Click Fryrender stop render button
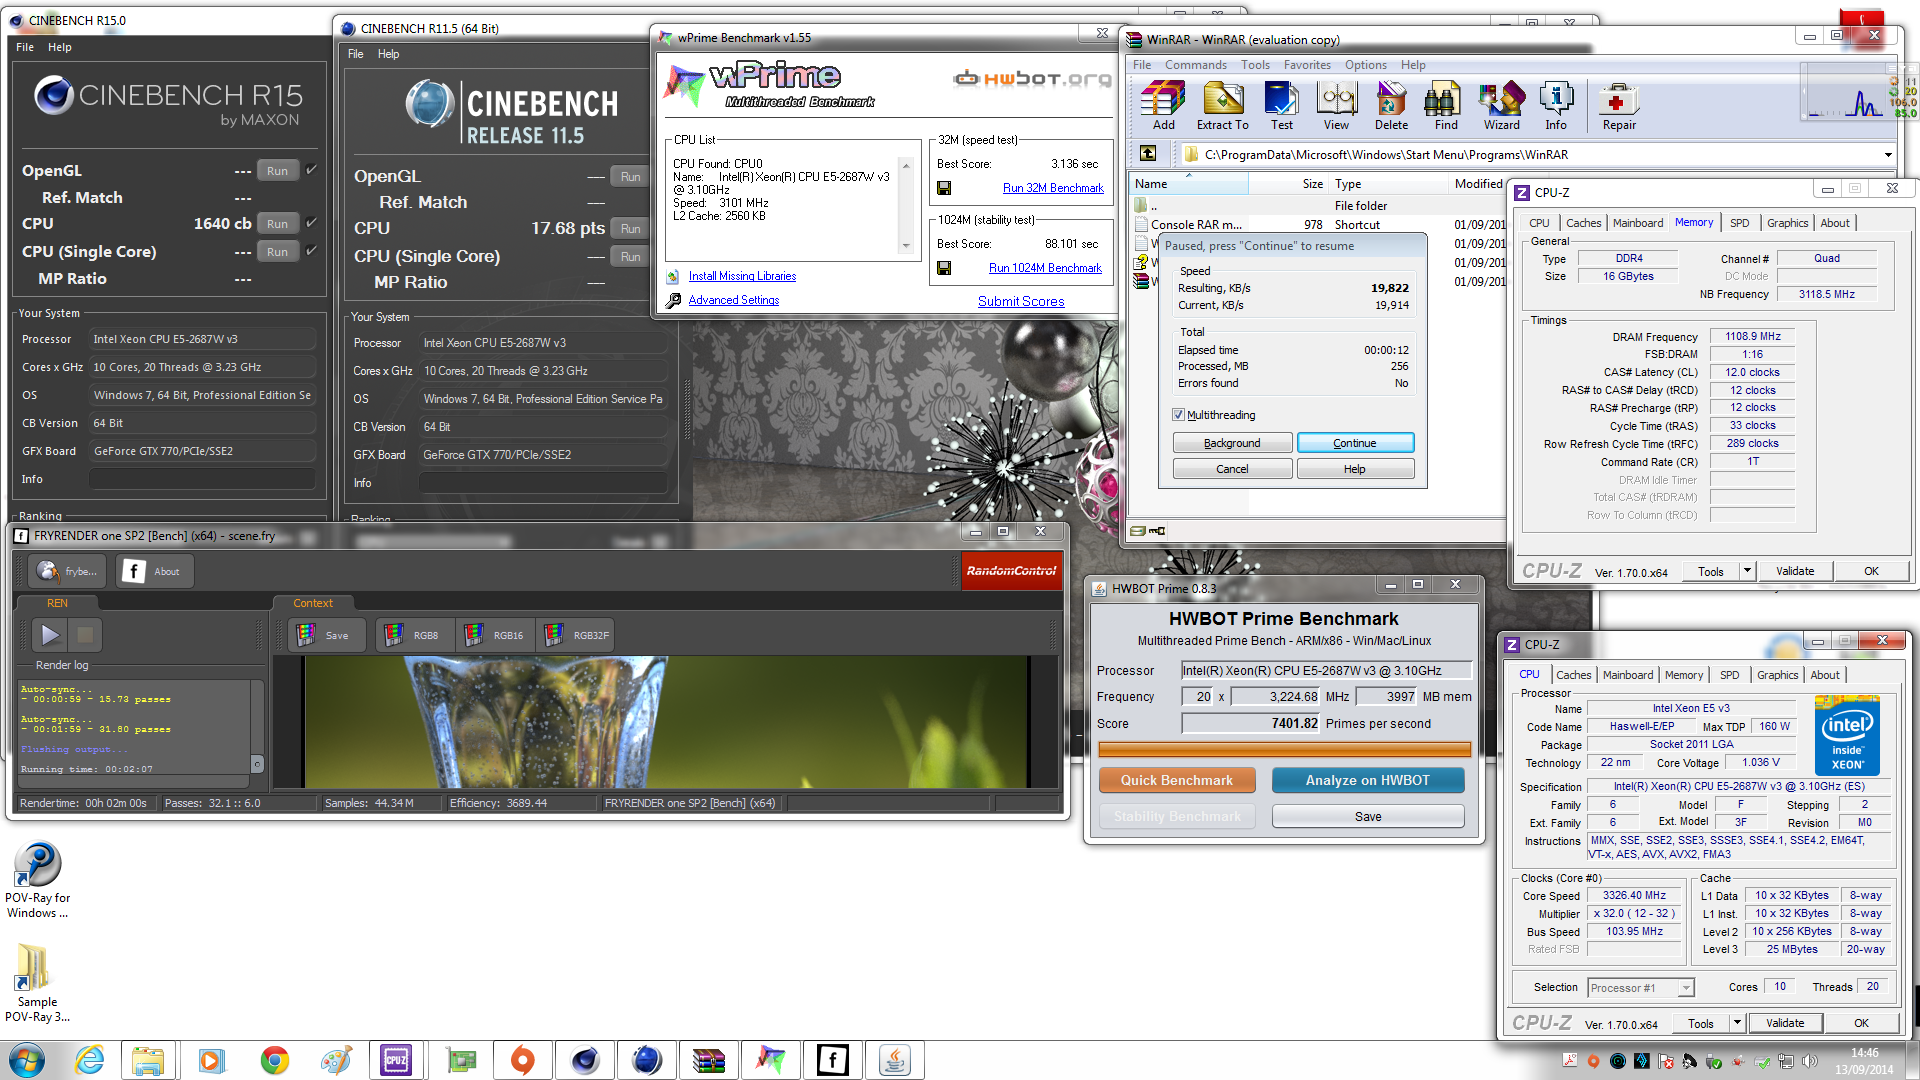 85,634
